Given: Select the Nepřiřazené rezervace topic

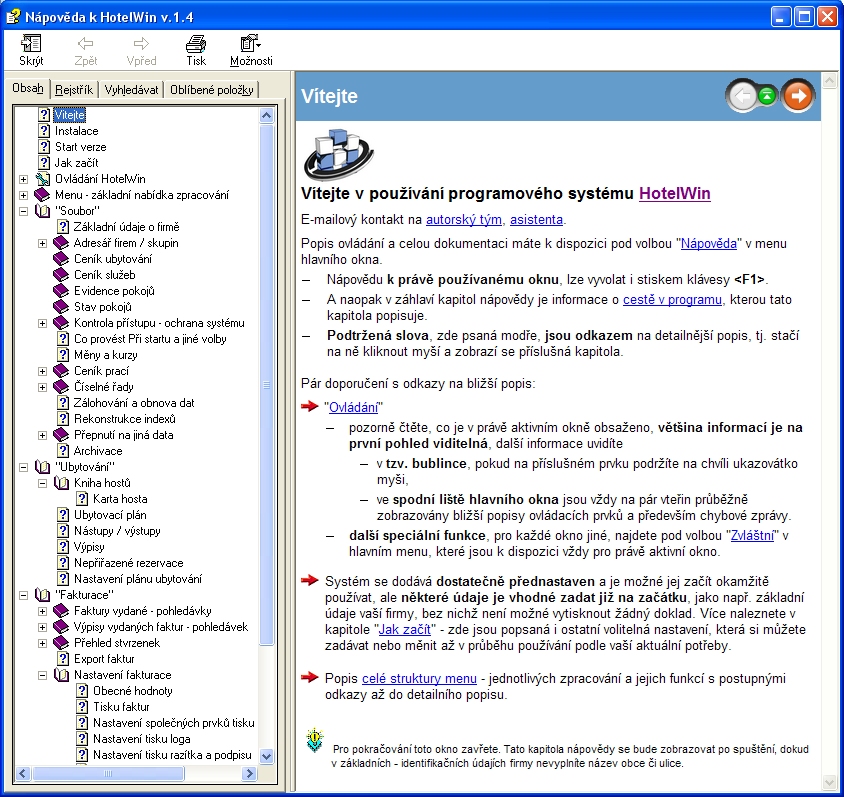Looking at the screenshot, I should coord(128,563).
